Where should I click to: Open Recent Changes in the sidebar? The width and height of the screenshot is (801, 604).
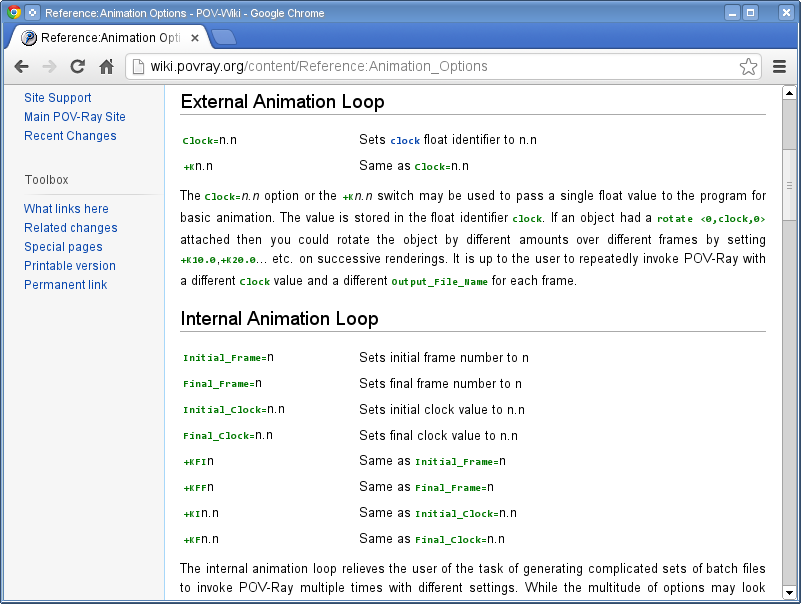(70, 136)
